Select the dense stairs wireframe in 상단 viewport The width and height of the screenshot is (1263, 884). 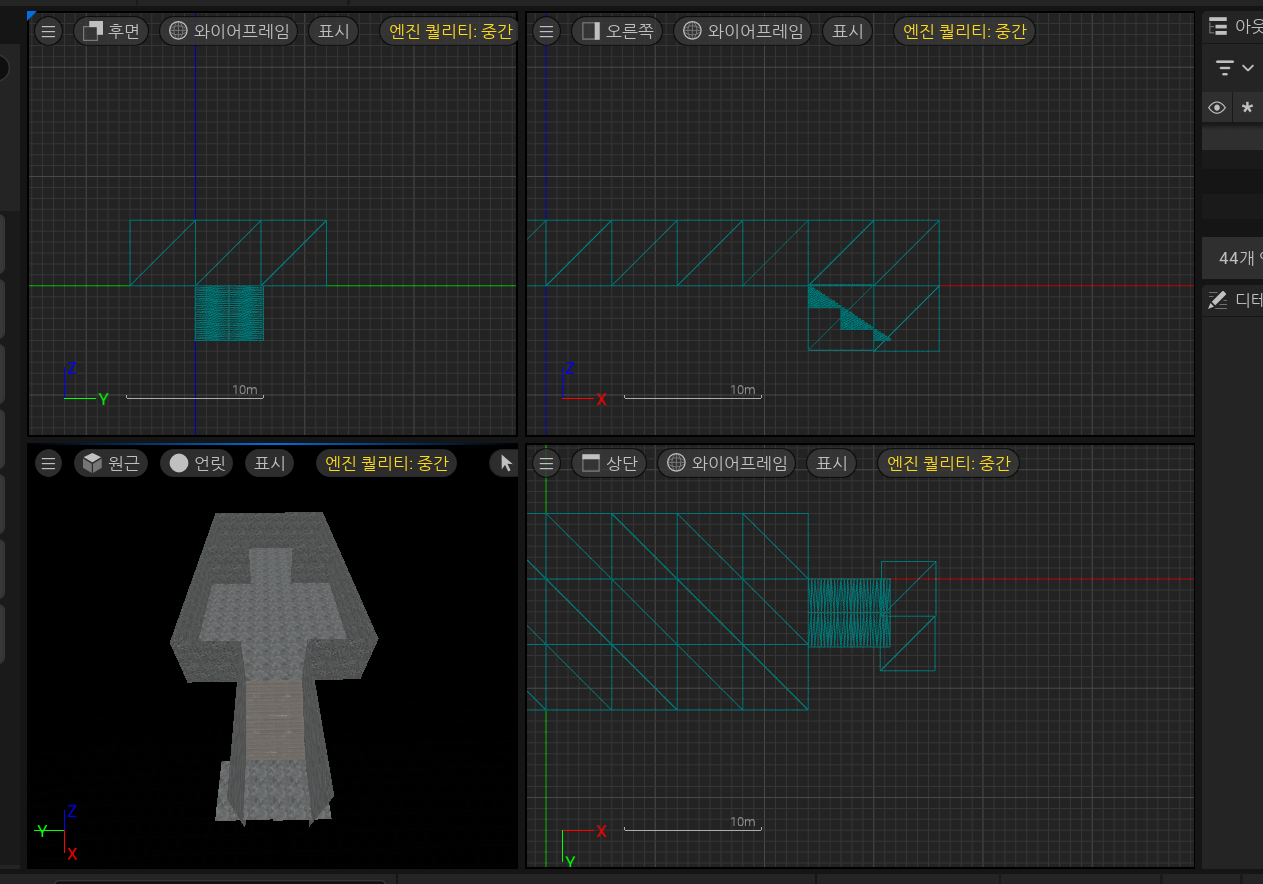[x=849, y=612]
